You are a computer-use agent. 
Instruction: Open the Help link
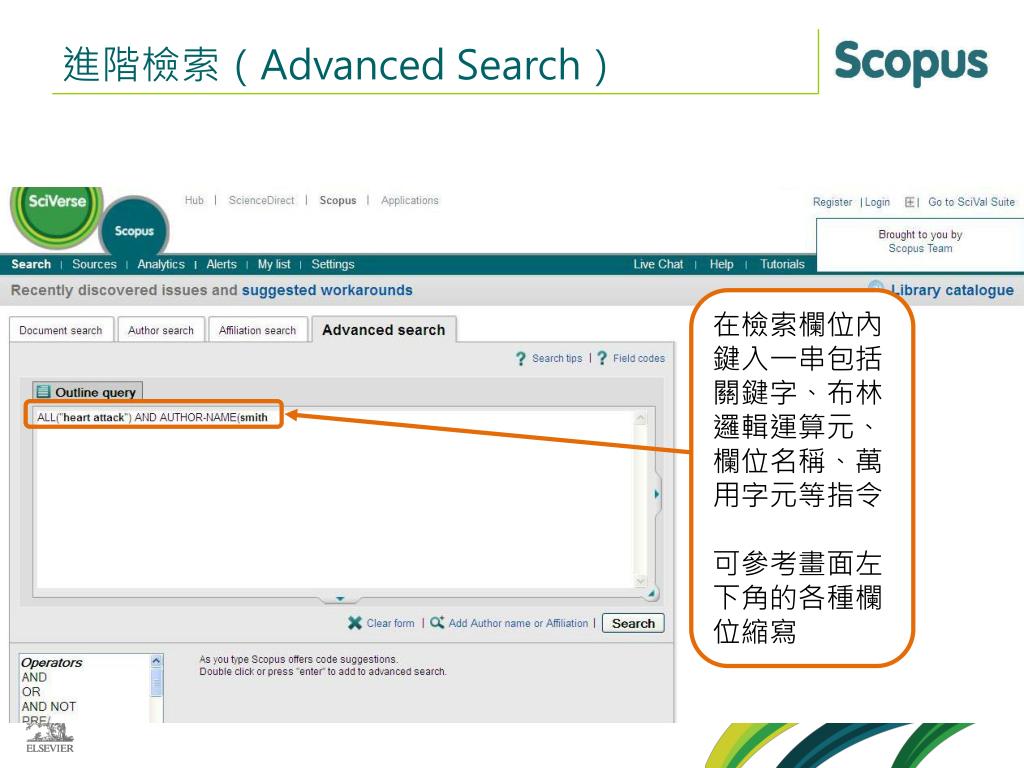coord(721,264)
